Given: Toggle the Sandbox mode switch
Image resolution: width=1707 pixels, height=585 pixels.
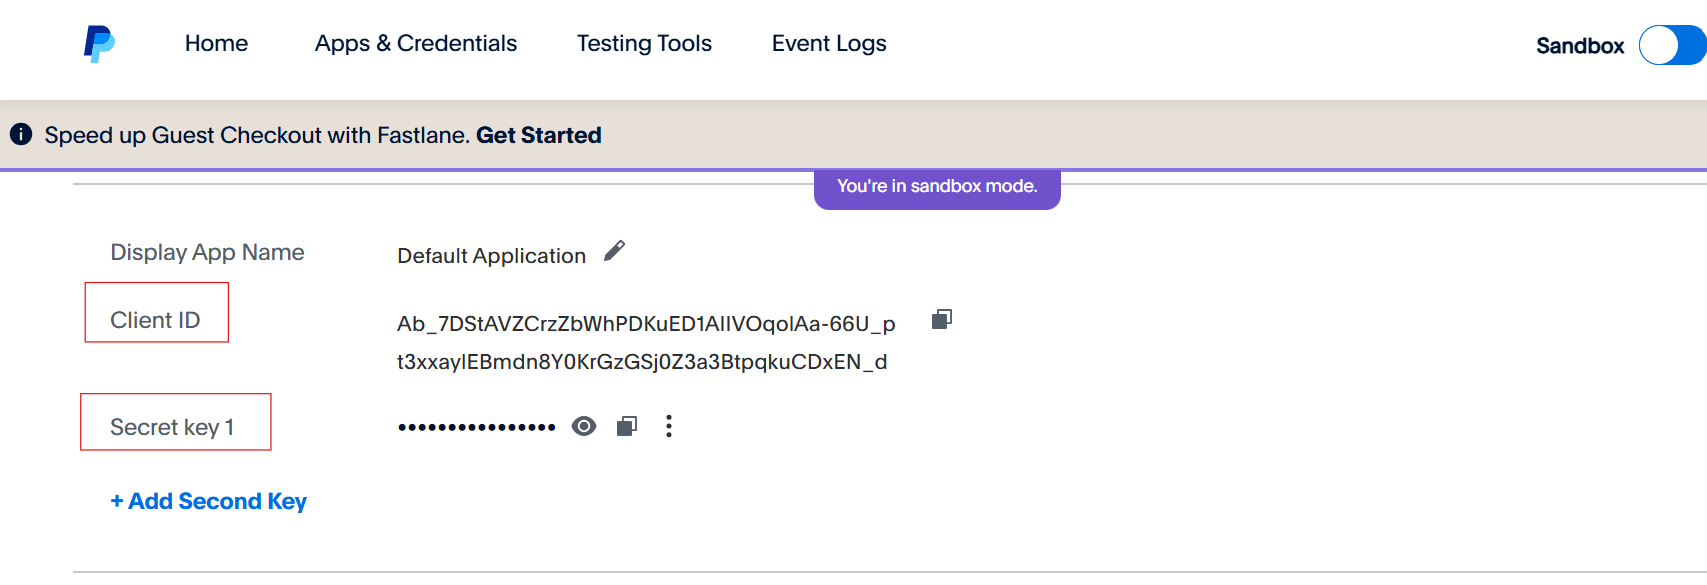Looking at the screenshot, I should [1672, 45].
